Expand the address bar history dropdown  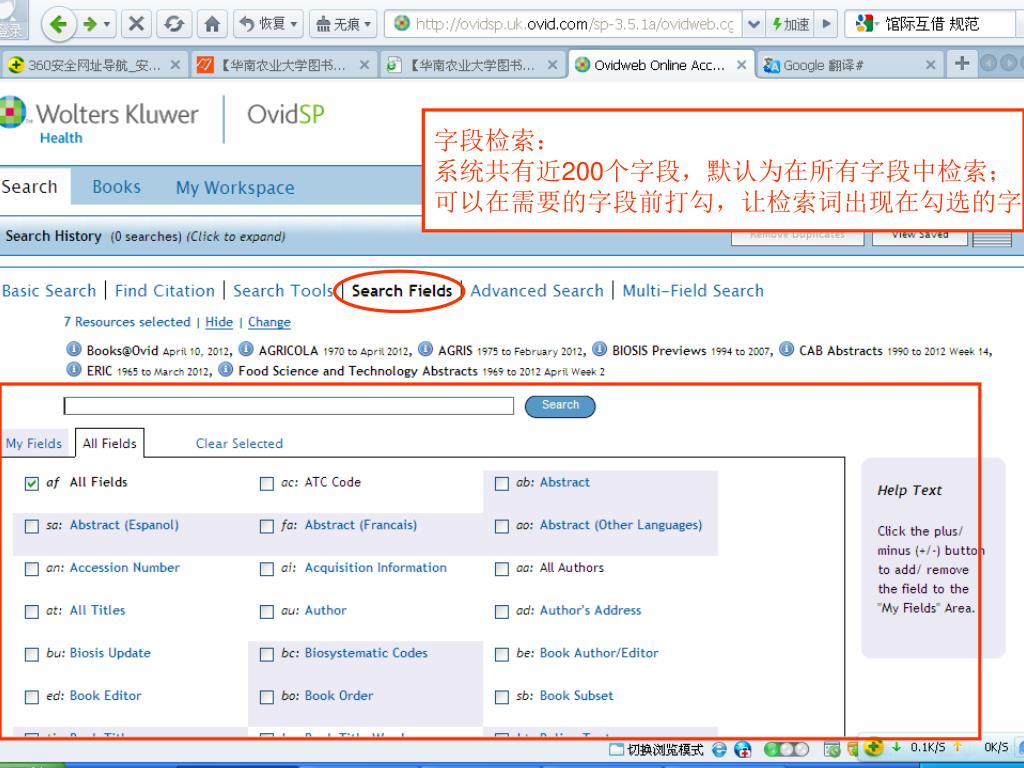(754, 25)
